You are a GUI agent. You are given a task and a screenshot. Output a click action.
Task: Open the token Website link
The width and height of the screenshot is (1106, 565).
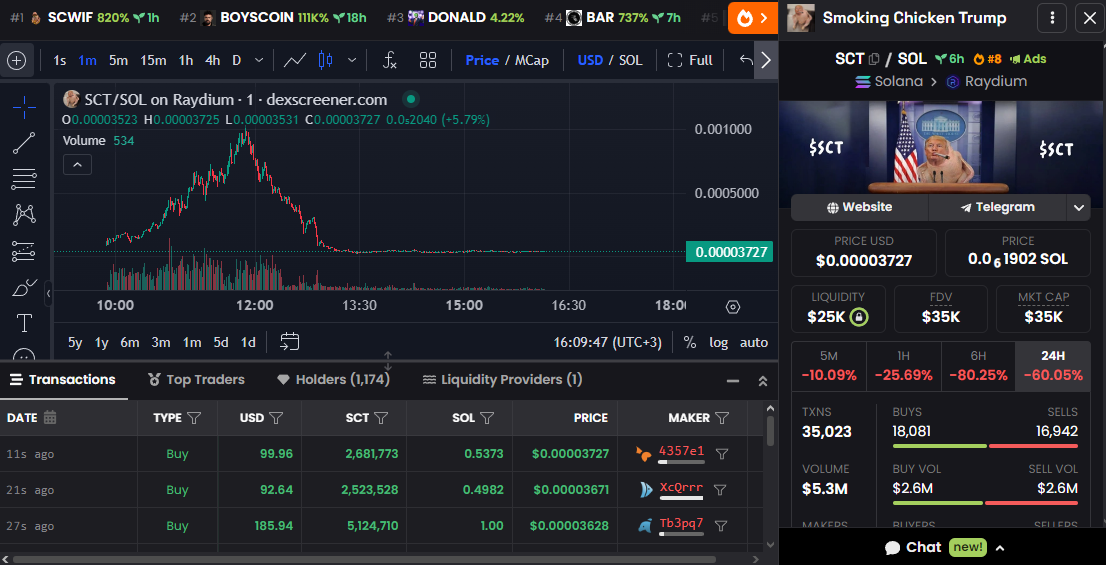tap(859, 207)
